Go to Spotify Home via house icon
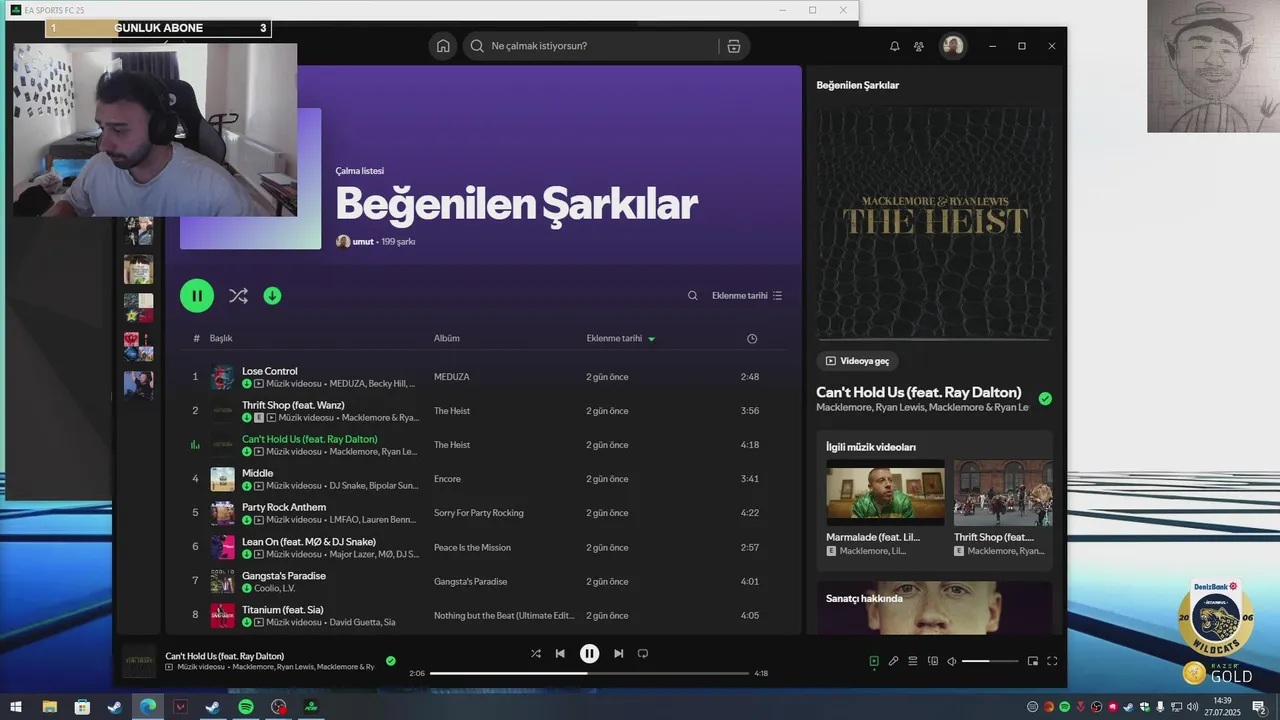 coord(443,46)
